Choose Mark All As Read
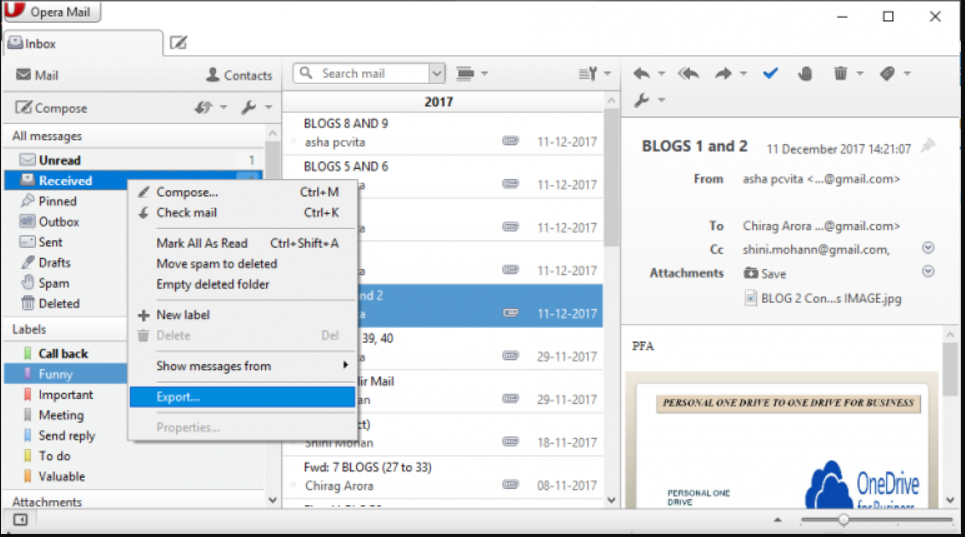 pyautogui.click(x=242, y=243)
